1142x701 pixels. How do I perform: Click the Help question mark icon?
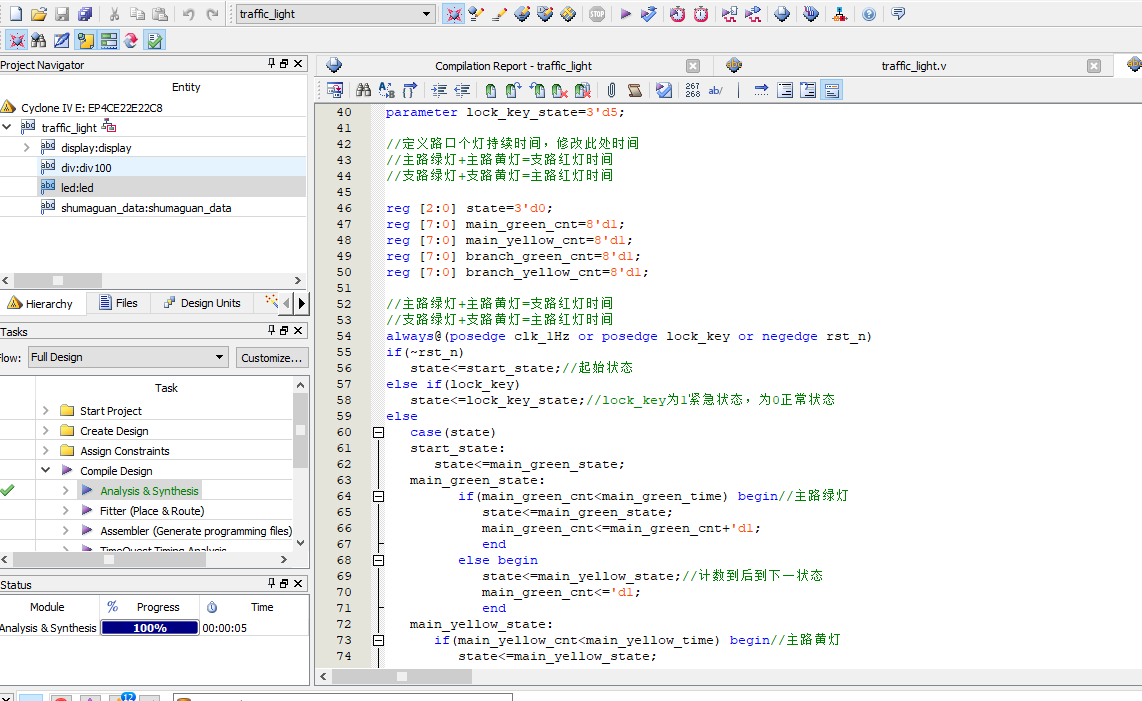tap(868, 14)
